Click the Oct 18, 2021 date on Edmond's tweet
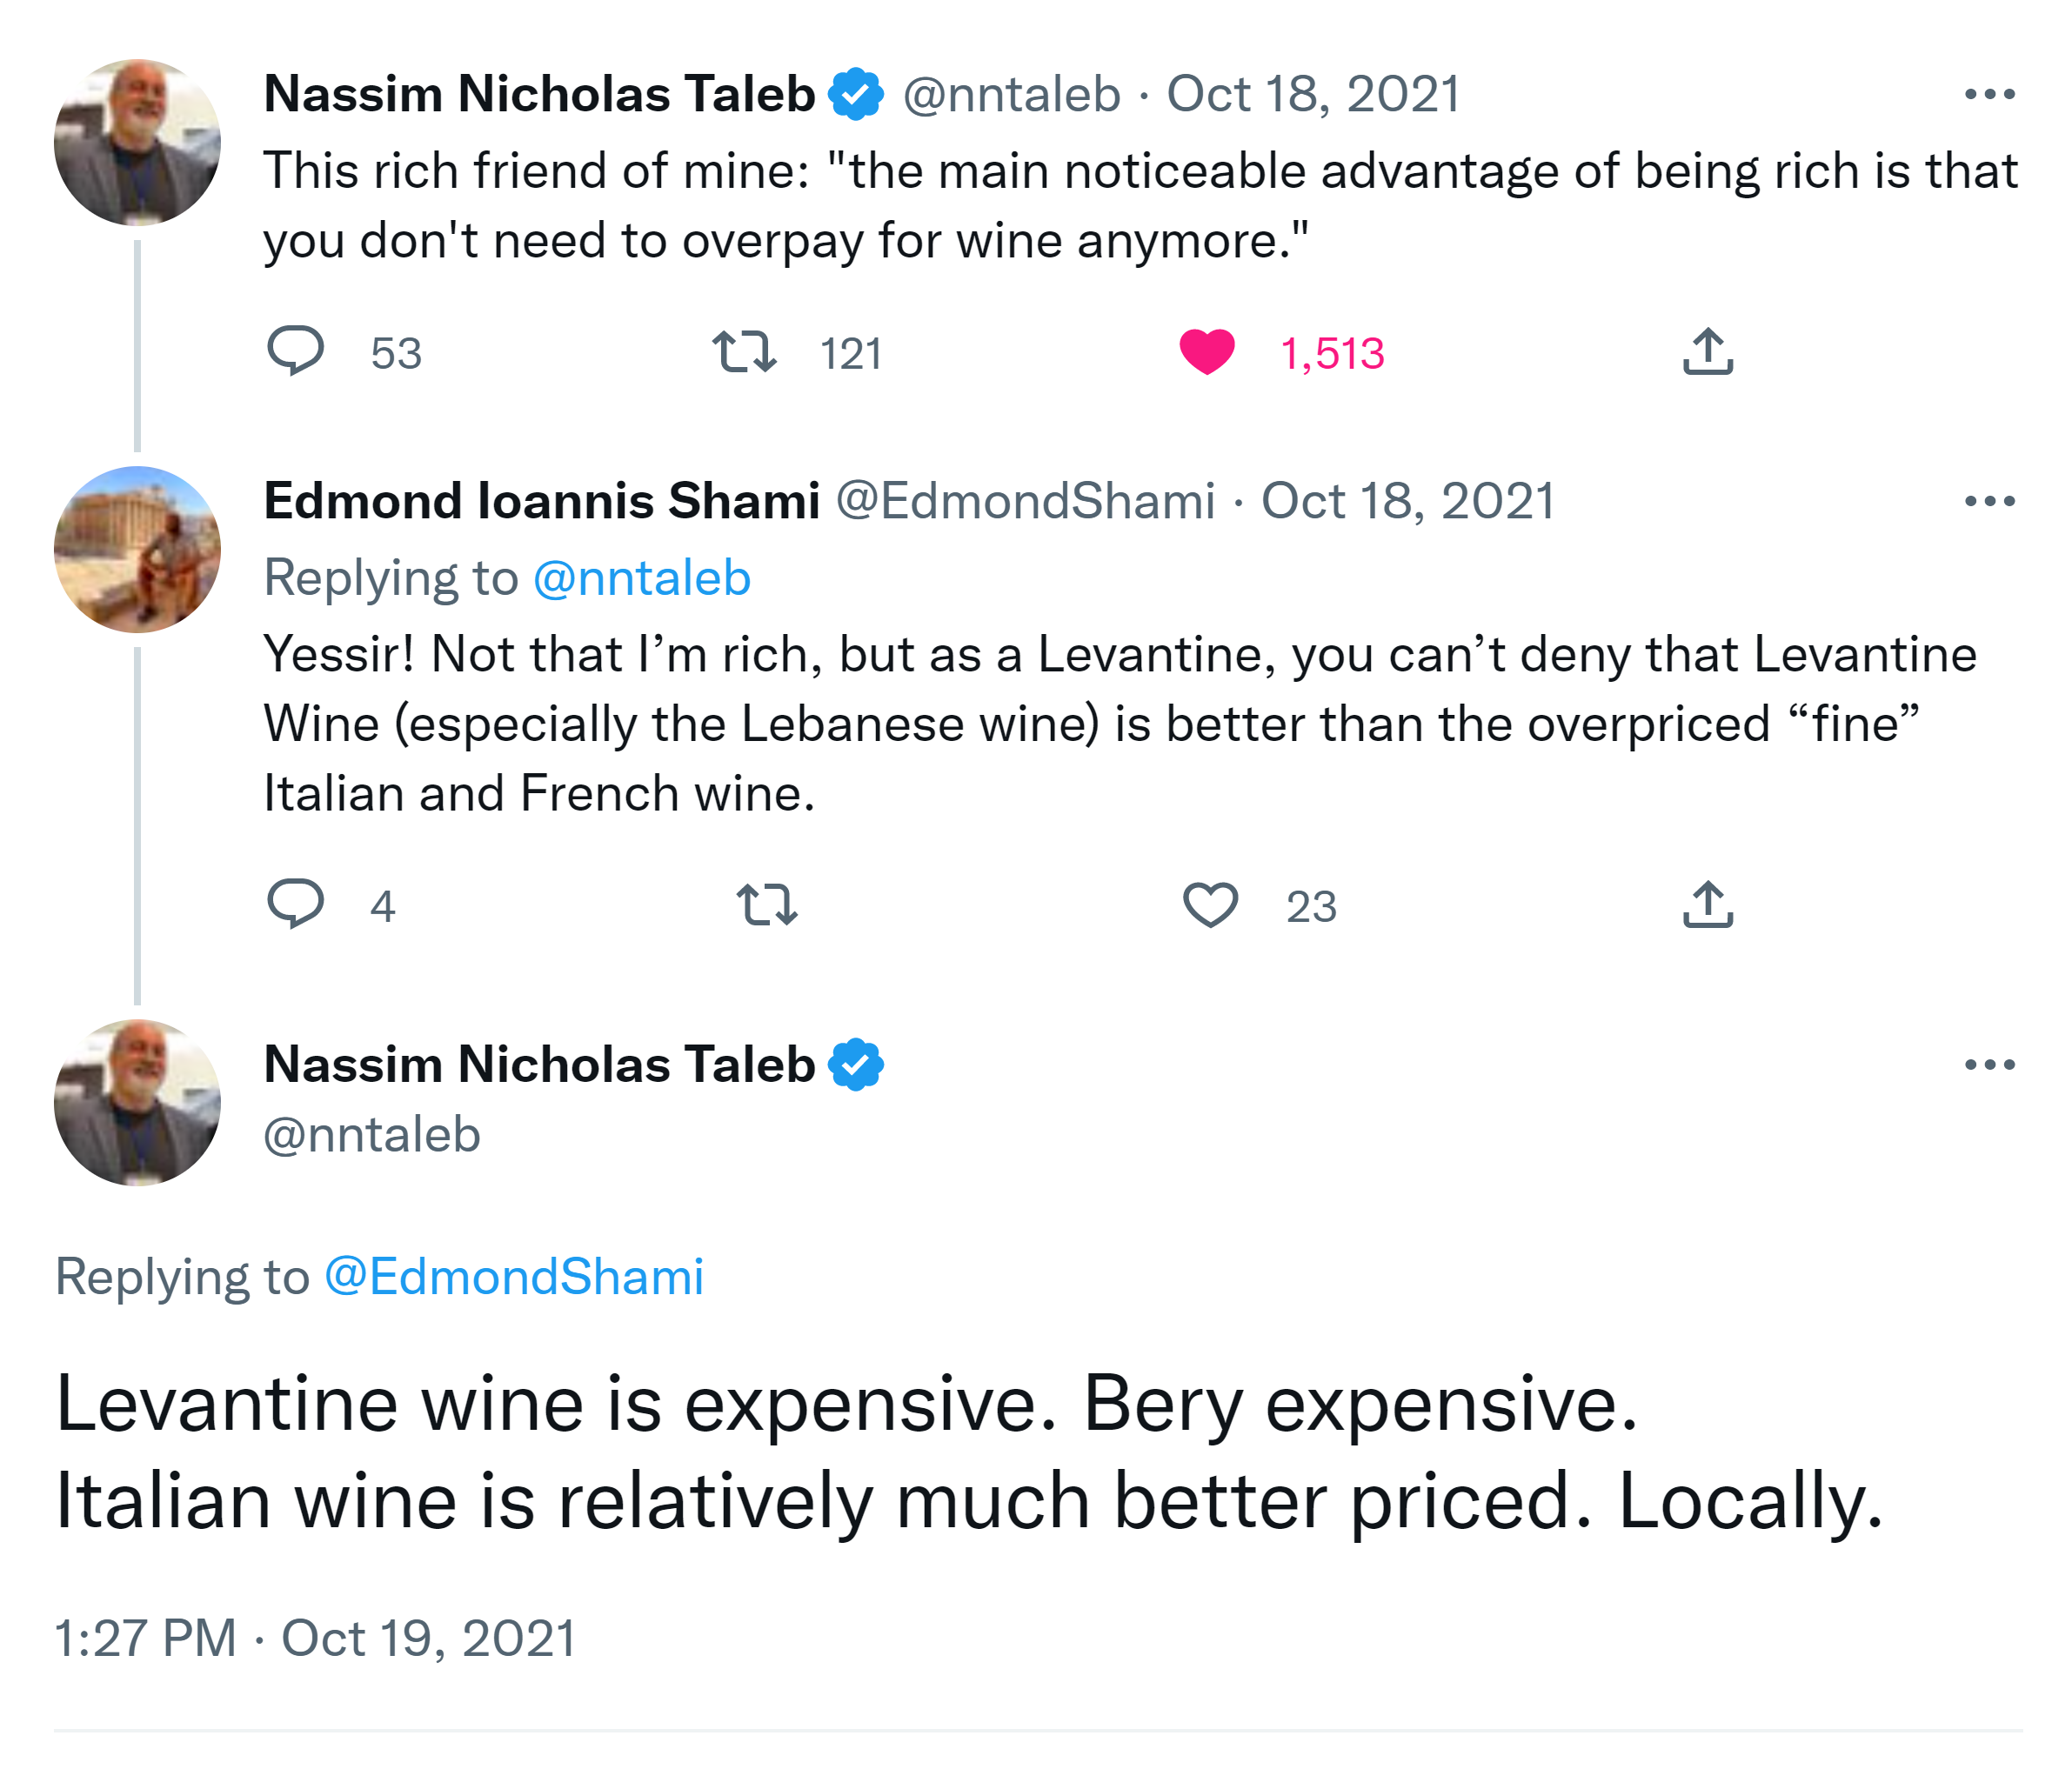The width and height of the screenshot is (2072, 1769). (x=1407, y=501)
